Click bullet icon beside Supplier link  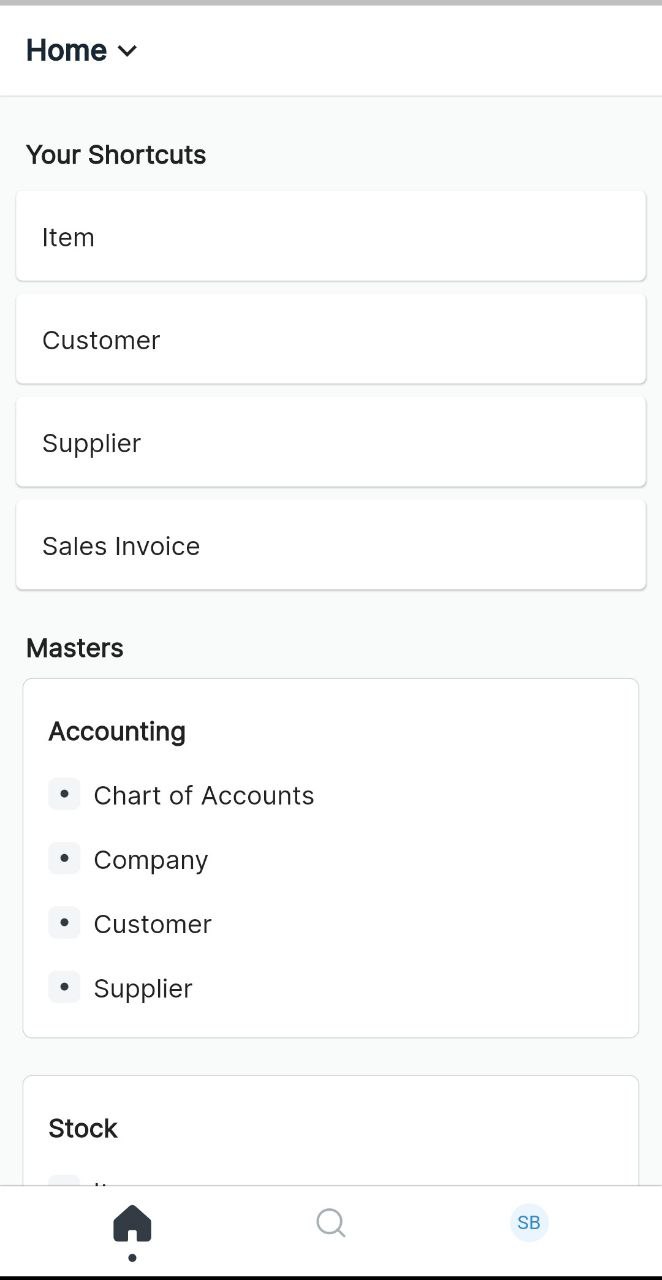(x=64, y=988)
